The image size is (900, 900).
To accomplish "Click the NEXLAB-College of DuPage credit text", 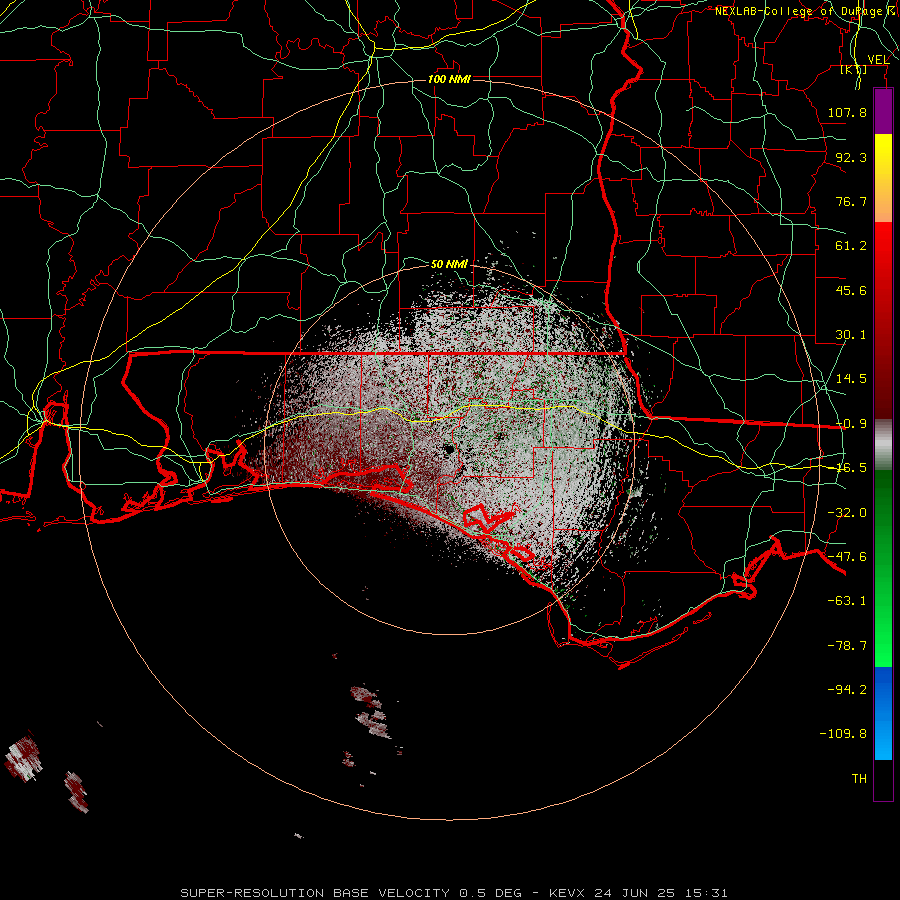I will pyautogui.click(x=805, y=11).
